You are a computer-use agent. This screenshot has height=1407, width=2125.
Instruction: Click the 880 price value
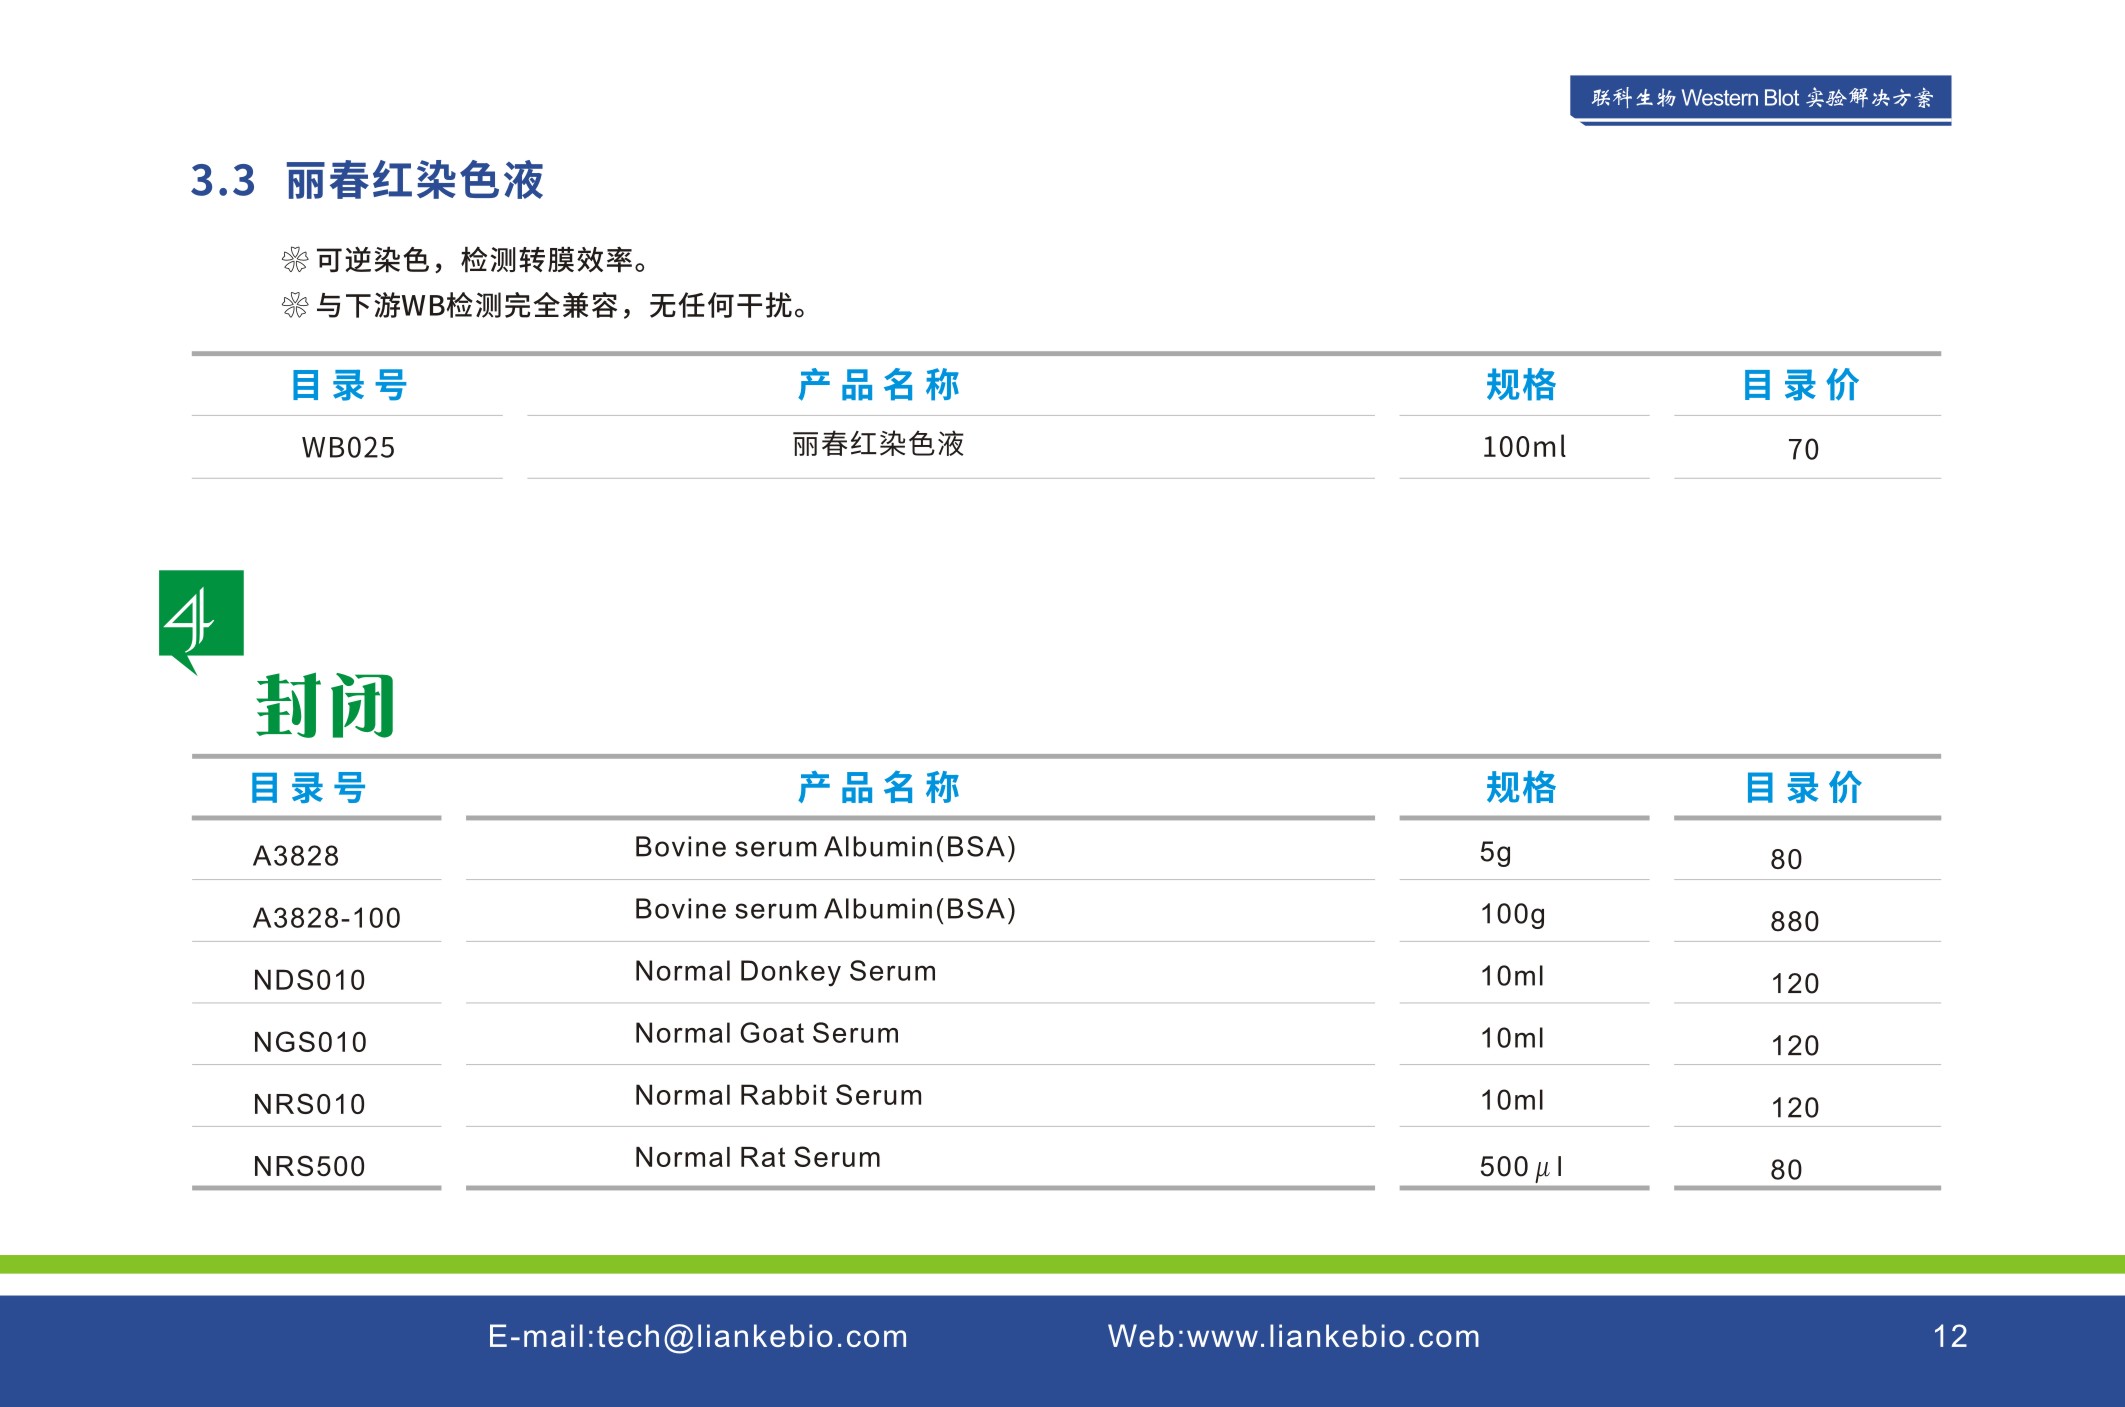point(1794,921)
